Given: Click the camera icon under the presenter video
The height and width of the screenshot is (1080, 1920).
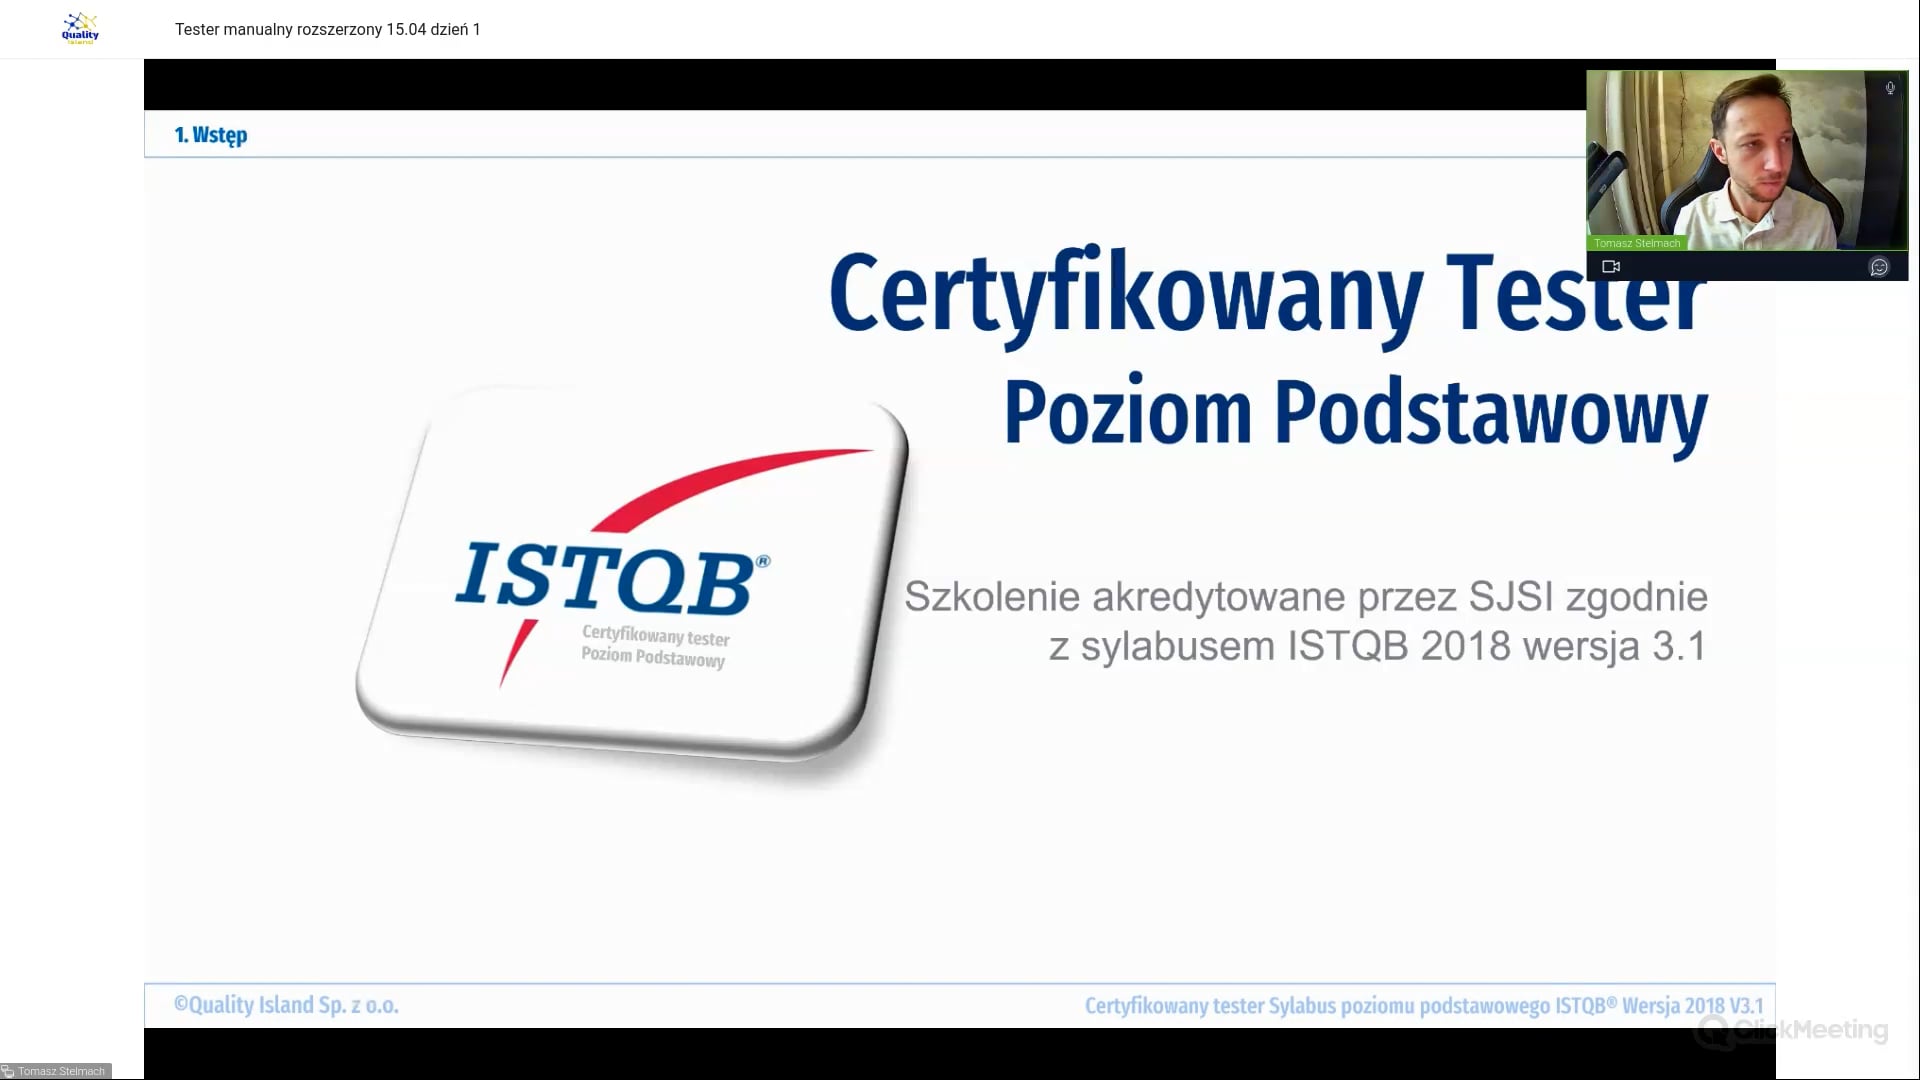Looking at the screenshot, I should [1610, 266].
